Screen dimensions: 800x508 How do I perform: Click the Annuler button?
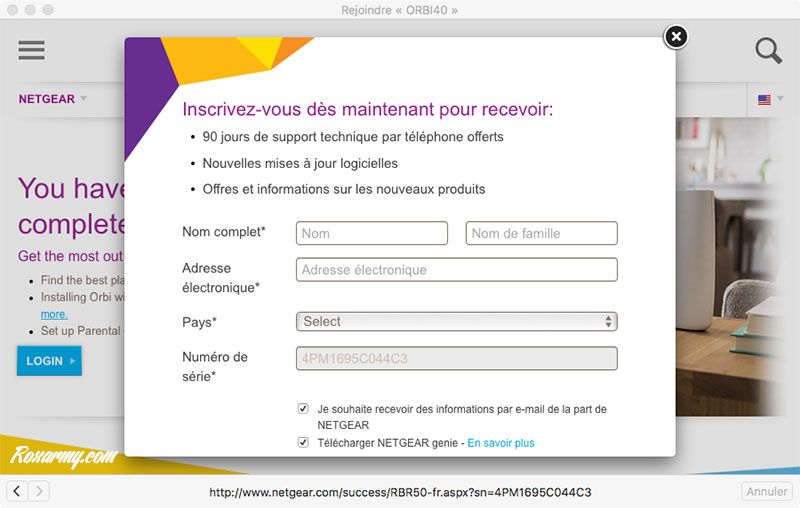(x=767, y=491)
